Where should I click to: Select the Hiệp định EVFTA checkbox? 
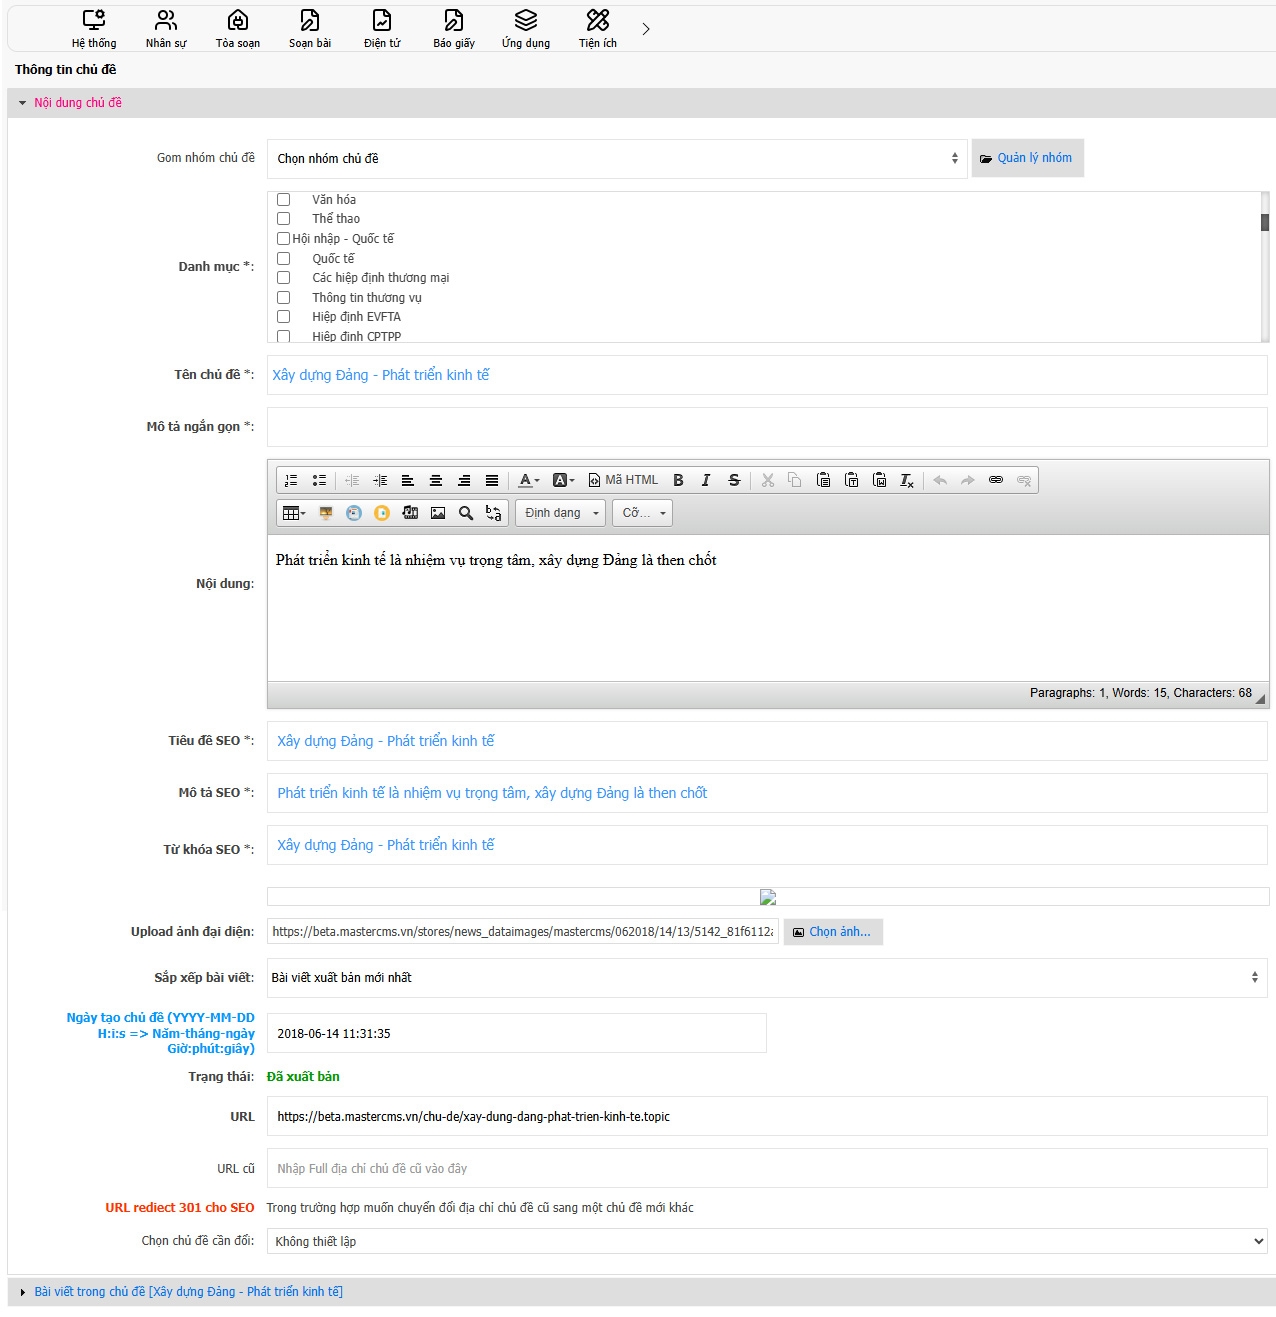[x=284, y=317]
